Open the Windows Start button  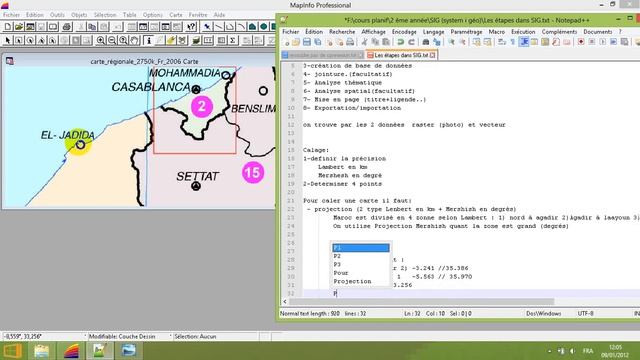12,351
